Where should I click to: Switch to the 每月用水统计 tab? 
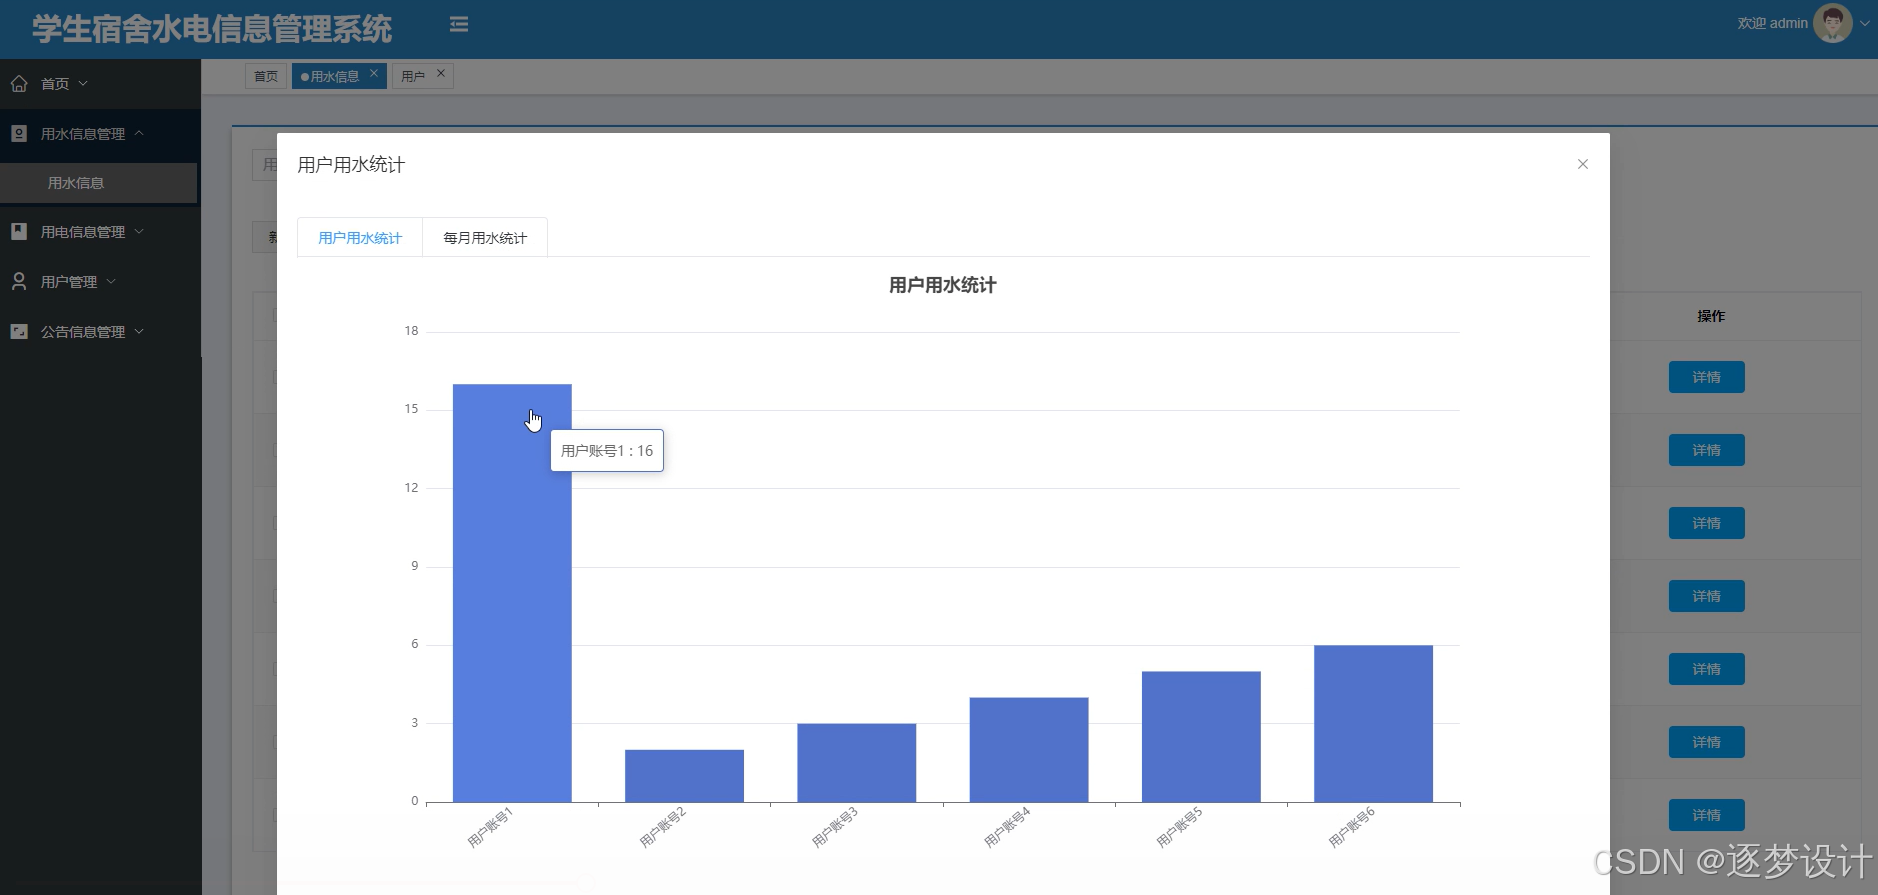tap(485, 238)
